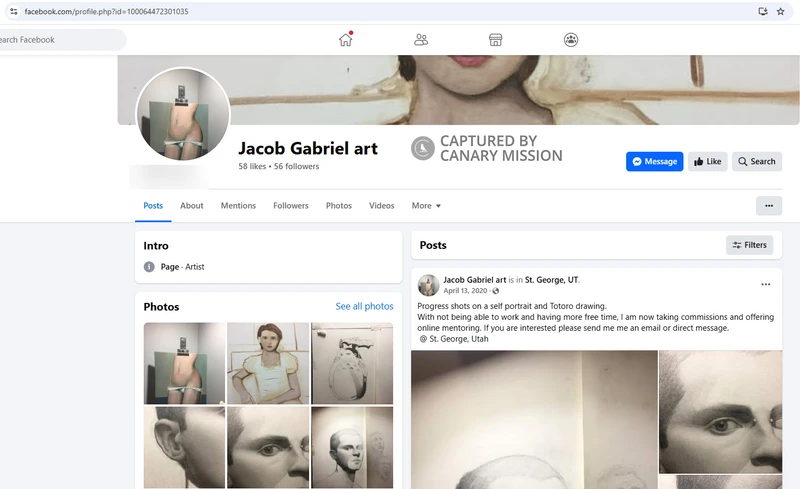Click the 'Page · Artist' intro text
The width and height of the screenshot is (800, 489).
[182, 266]
